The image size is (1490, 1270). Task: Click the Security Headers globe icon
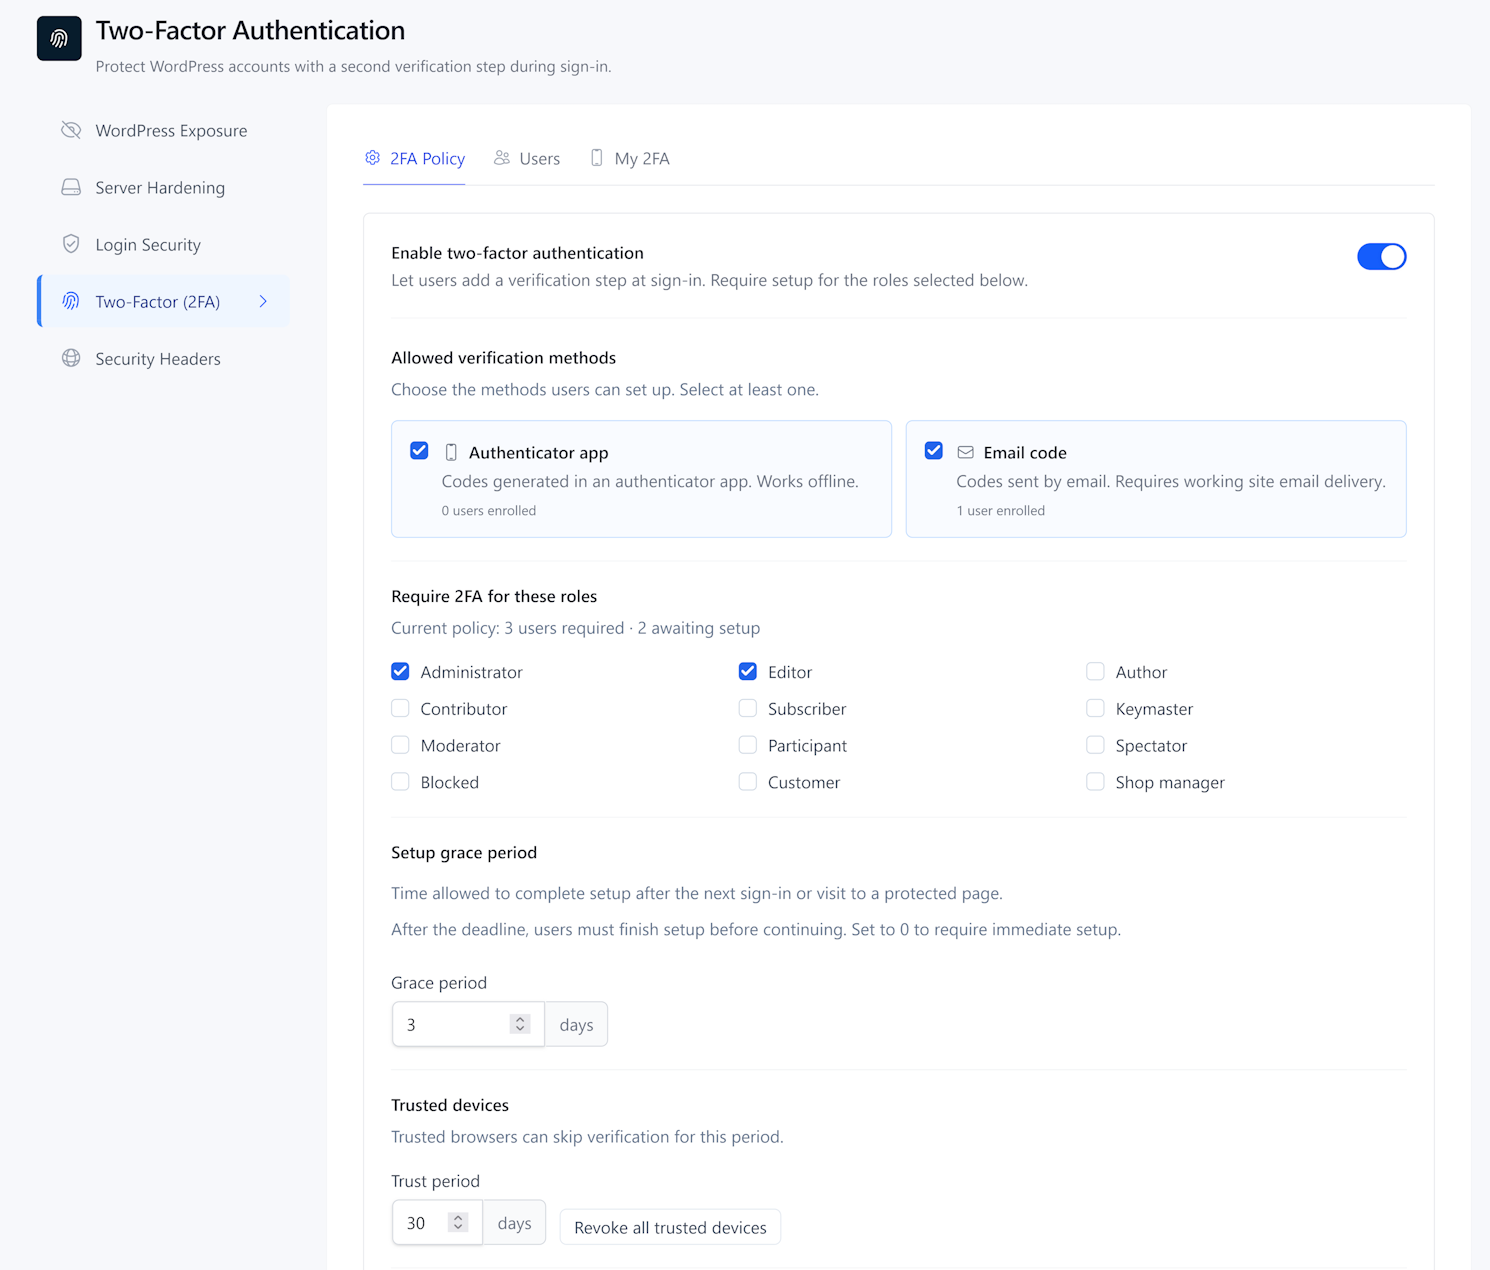71,358
